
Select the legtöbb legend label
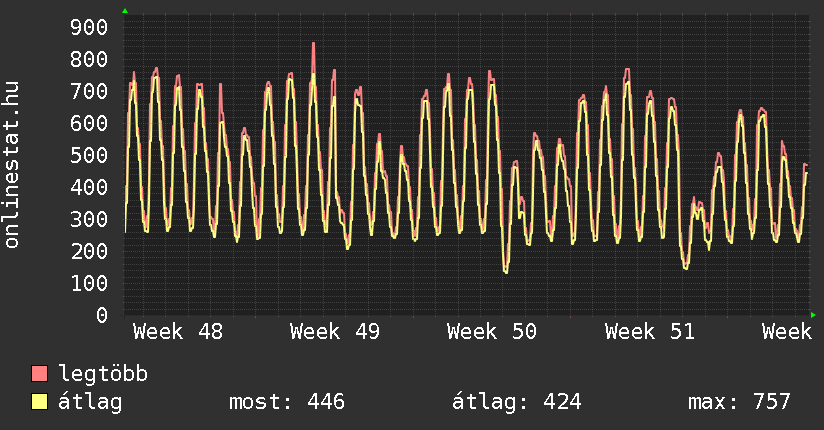[103, 375]
